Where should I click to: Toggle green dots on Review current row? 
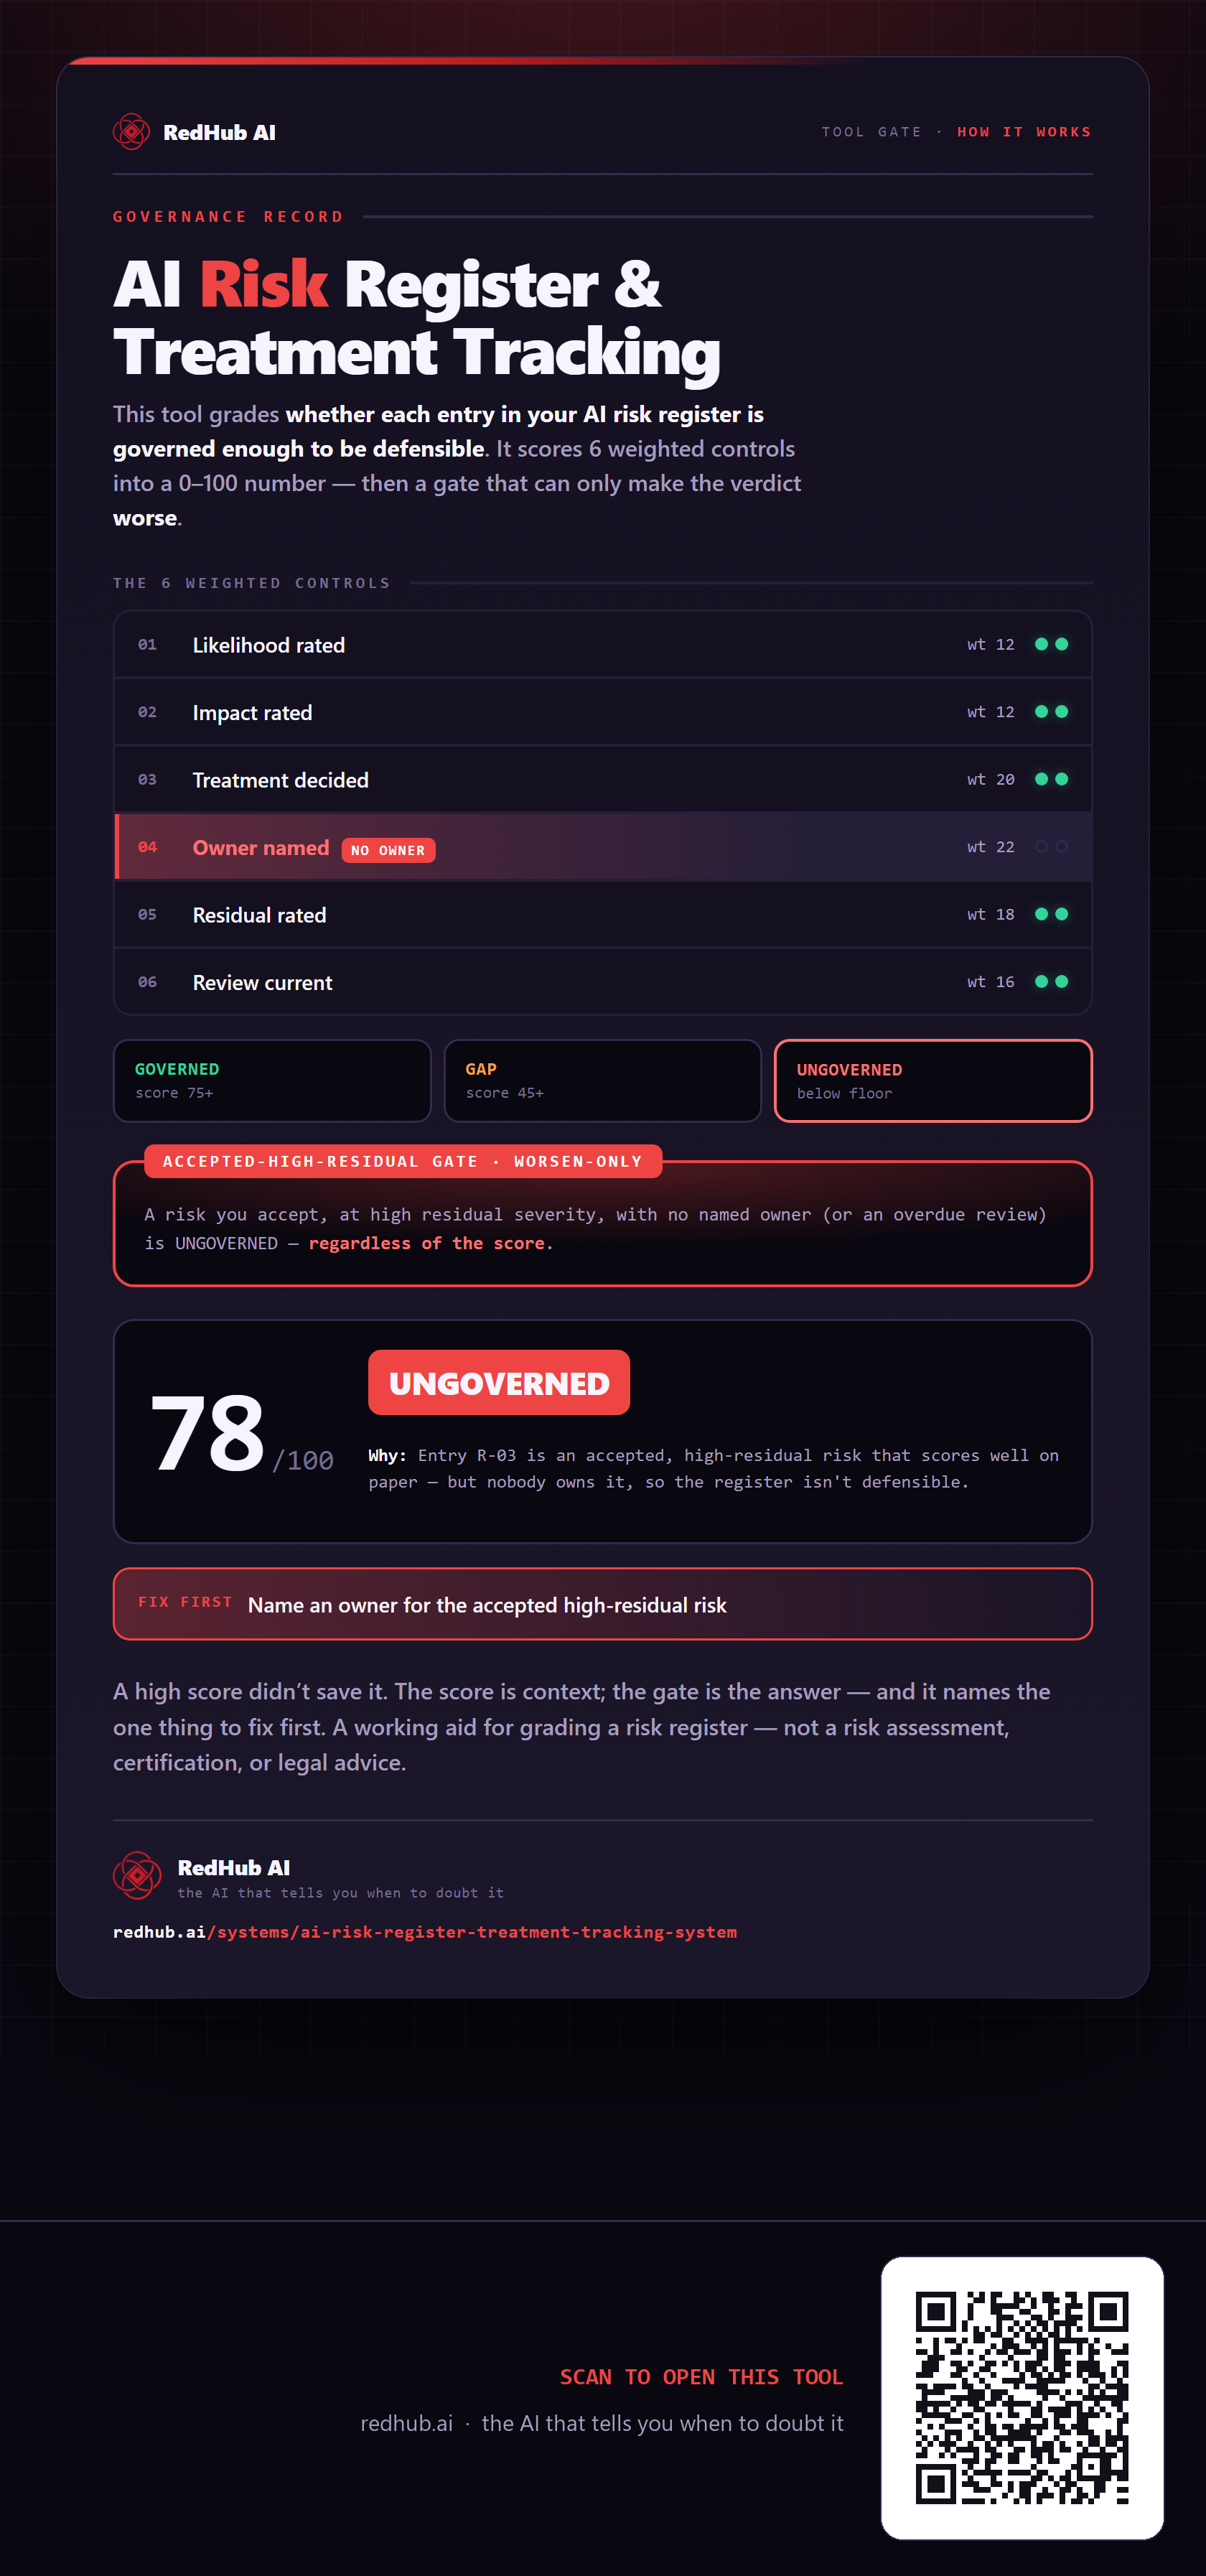click(x=1051, y=982)
